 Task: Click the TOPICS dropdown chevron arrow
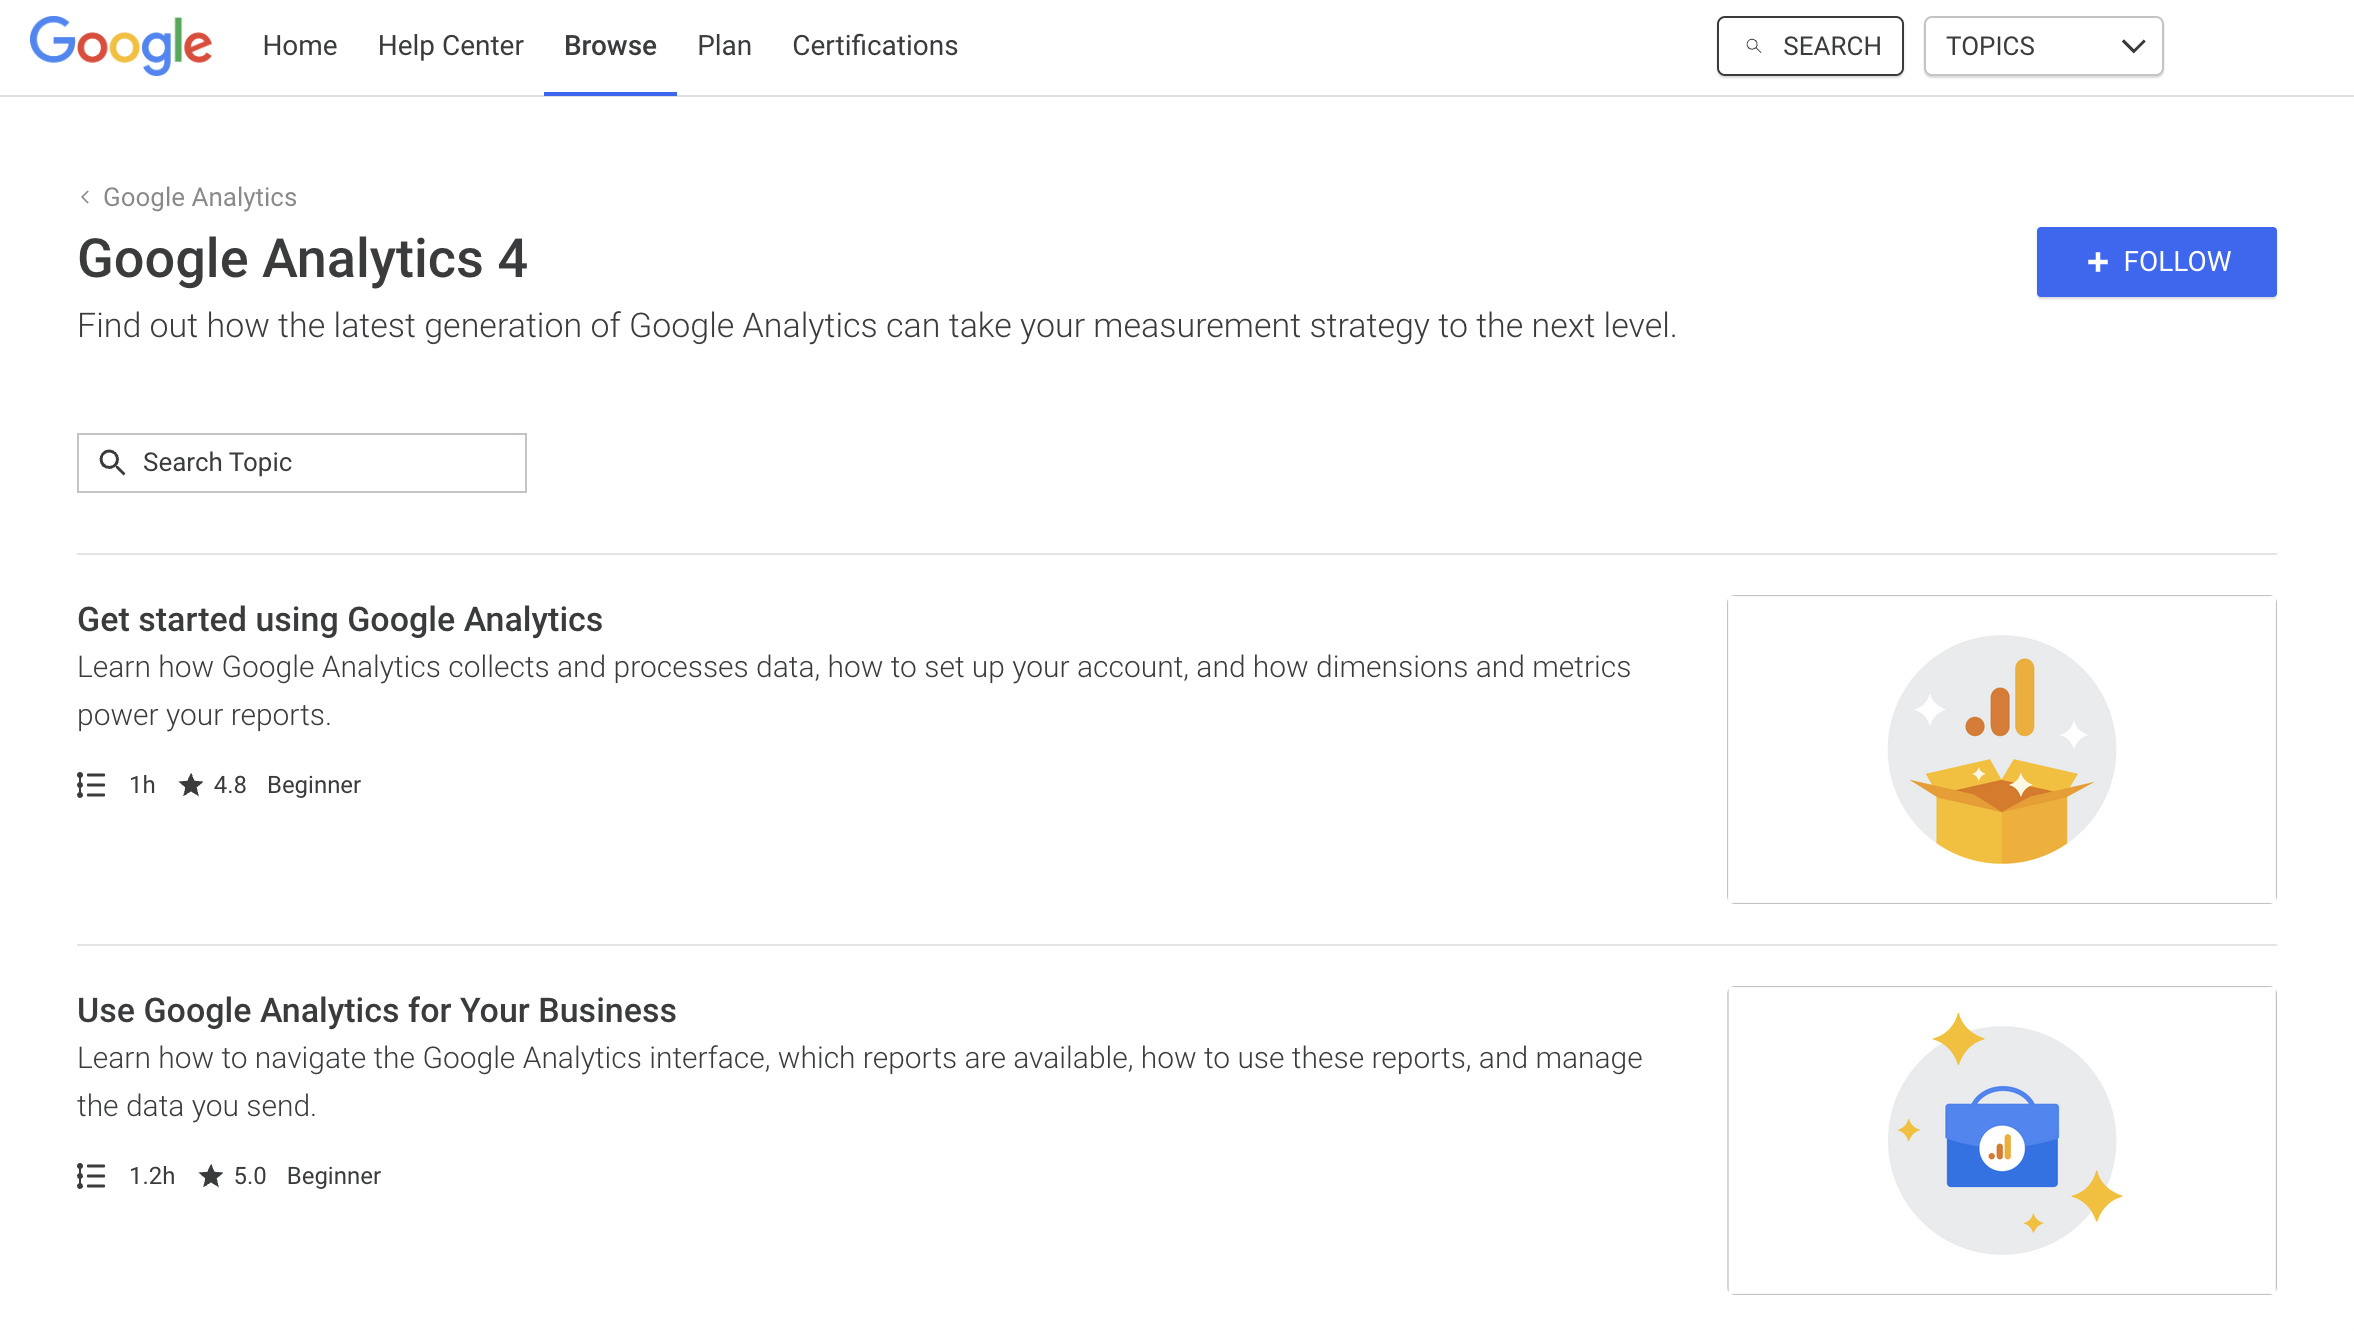pyautogui.click(x=2133, y=46)
